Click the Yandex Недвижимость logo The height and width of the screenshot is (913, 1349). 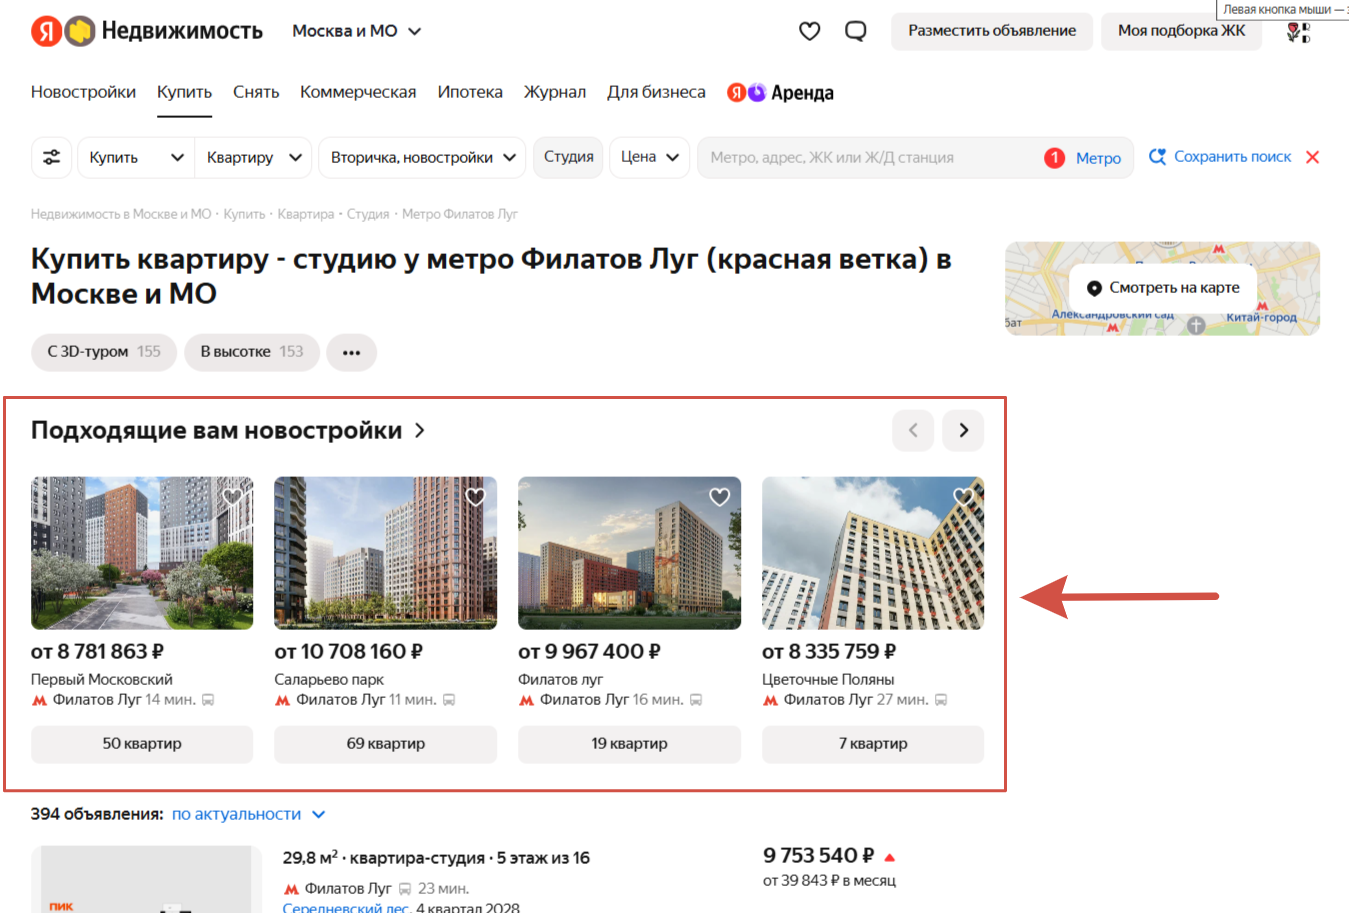pos(147,31)
